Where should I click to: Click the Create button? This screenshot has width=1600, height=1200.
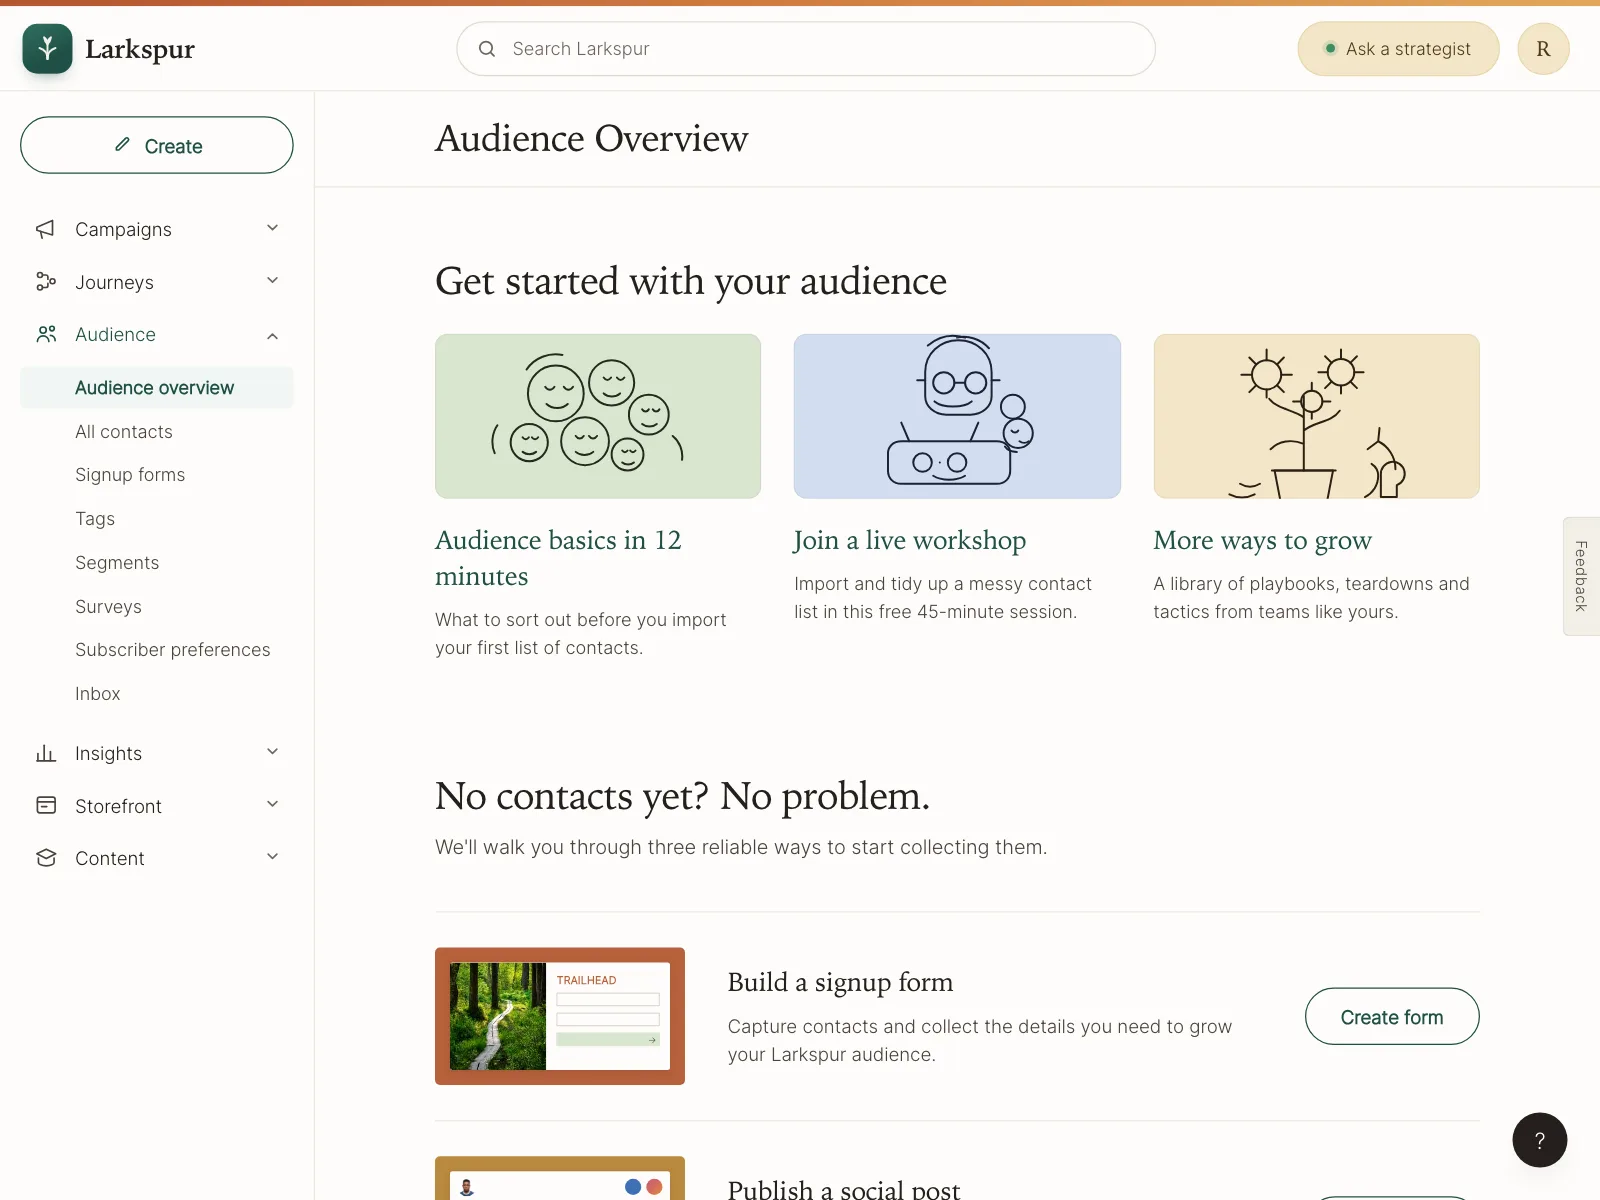click(x=157, y=145)
